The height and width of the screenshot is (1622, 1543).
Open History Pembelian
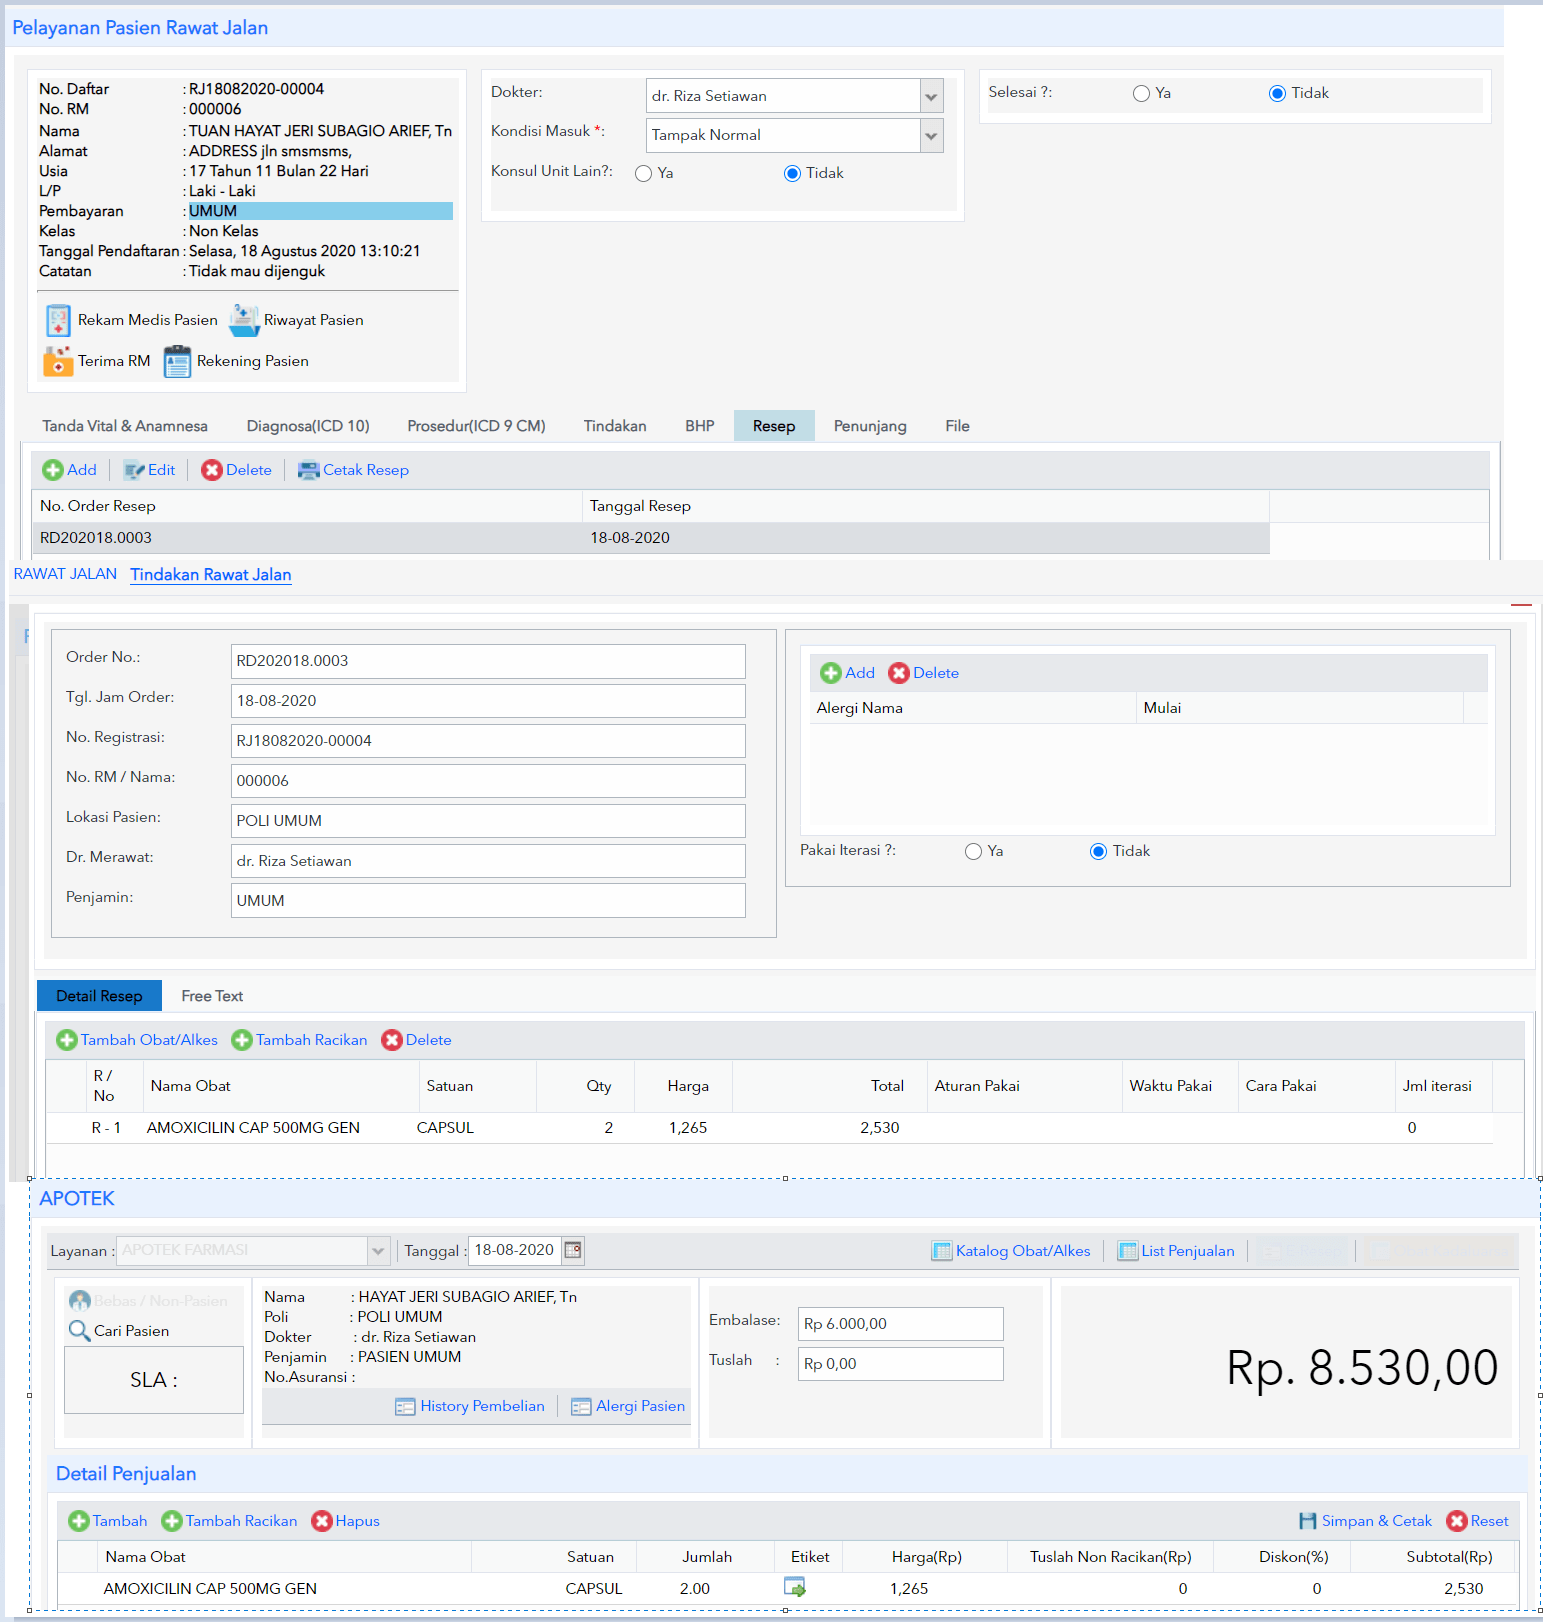[470, 1406]
